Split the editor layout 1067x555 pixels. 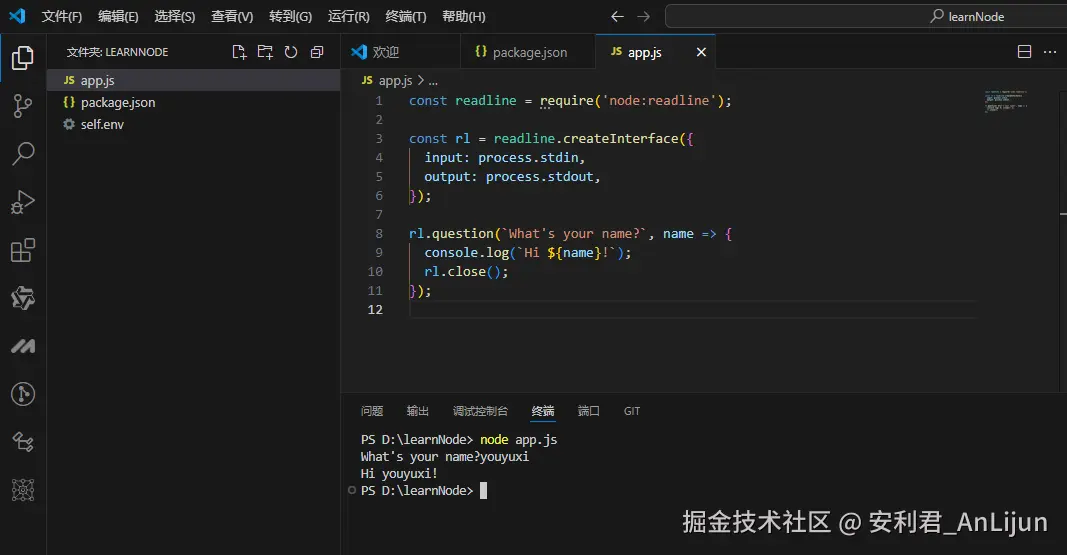click(1024, 52)
